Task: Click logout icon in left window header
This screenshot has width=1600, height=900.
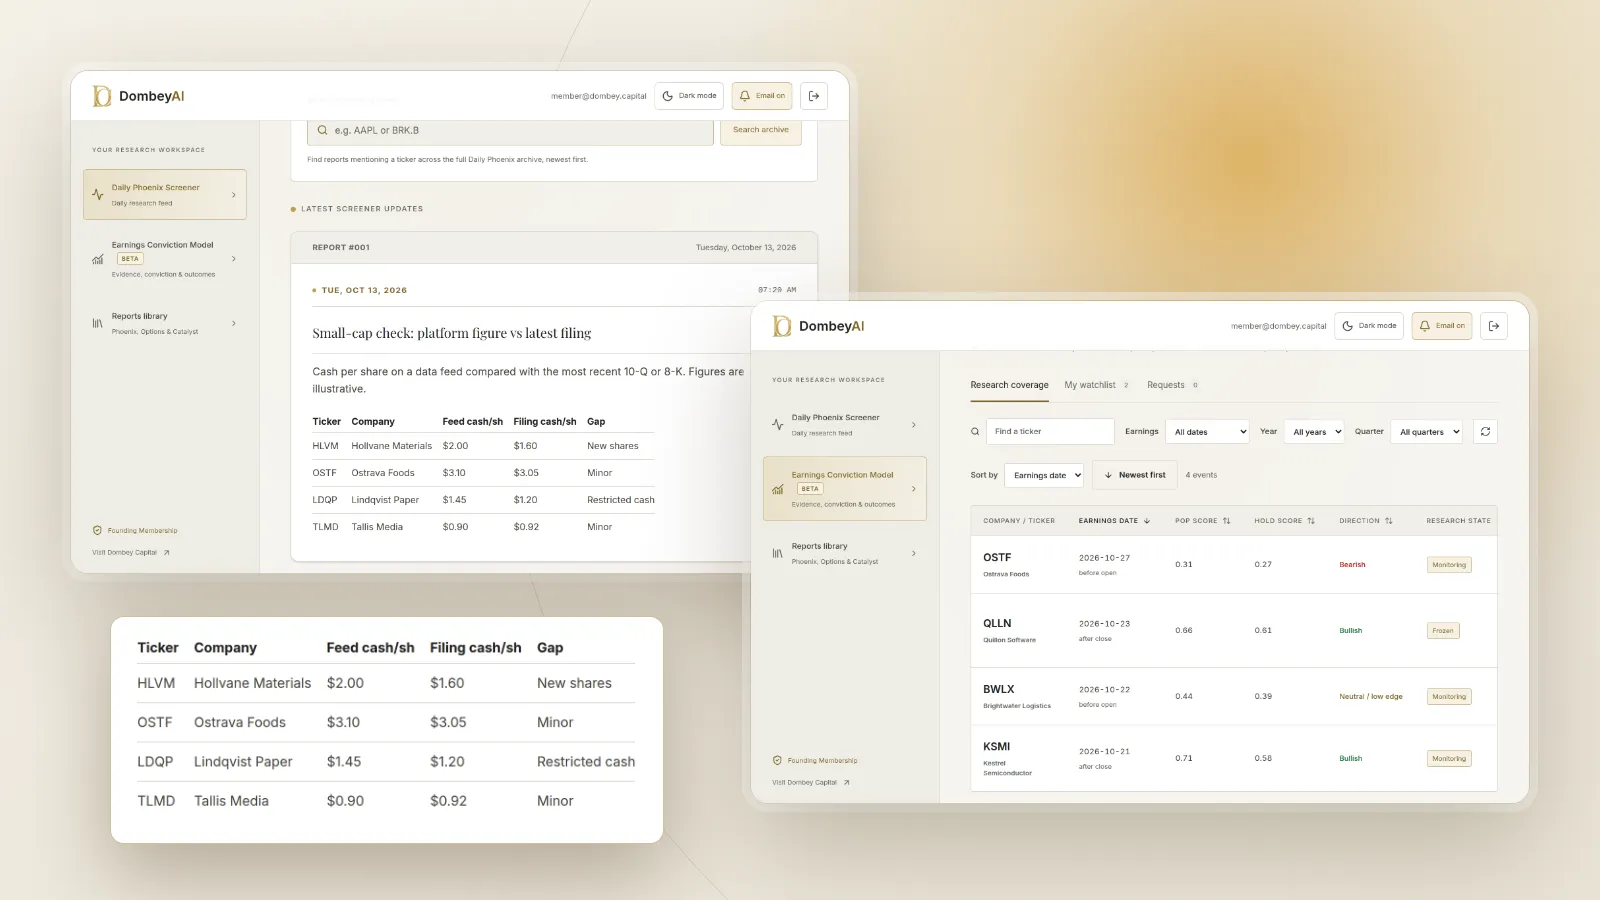Action: click(x=814, y=96)
